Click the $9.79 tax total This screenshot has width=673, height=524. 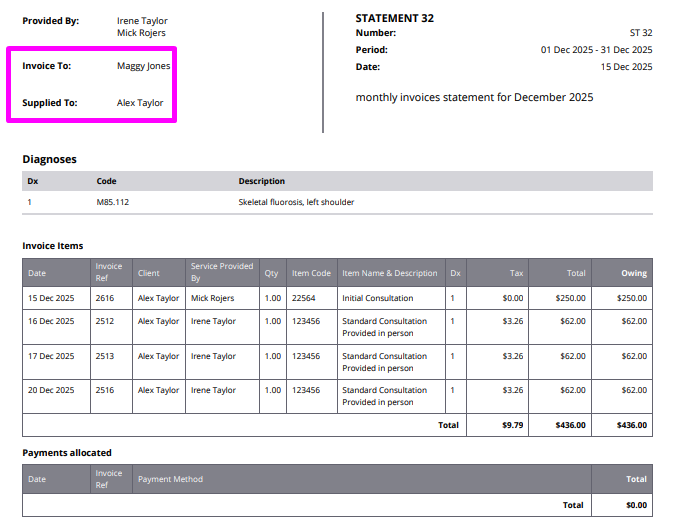512,425
